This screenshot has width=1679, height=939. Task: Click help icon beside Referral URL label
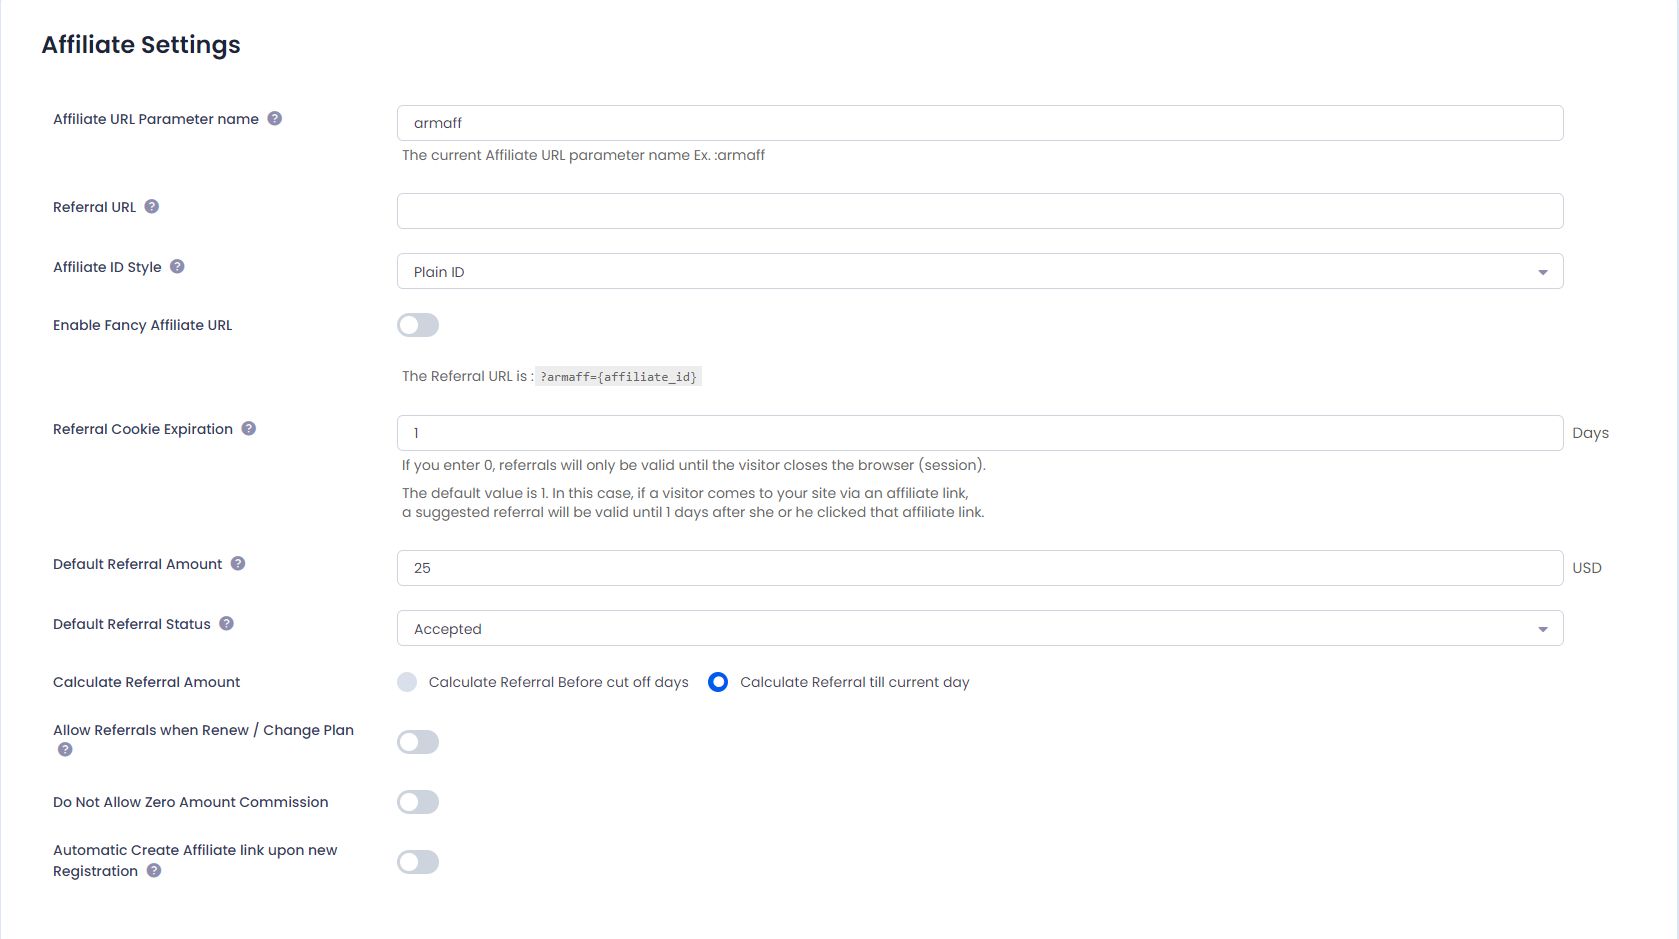152,207
